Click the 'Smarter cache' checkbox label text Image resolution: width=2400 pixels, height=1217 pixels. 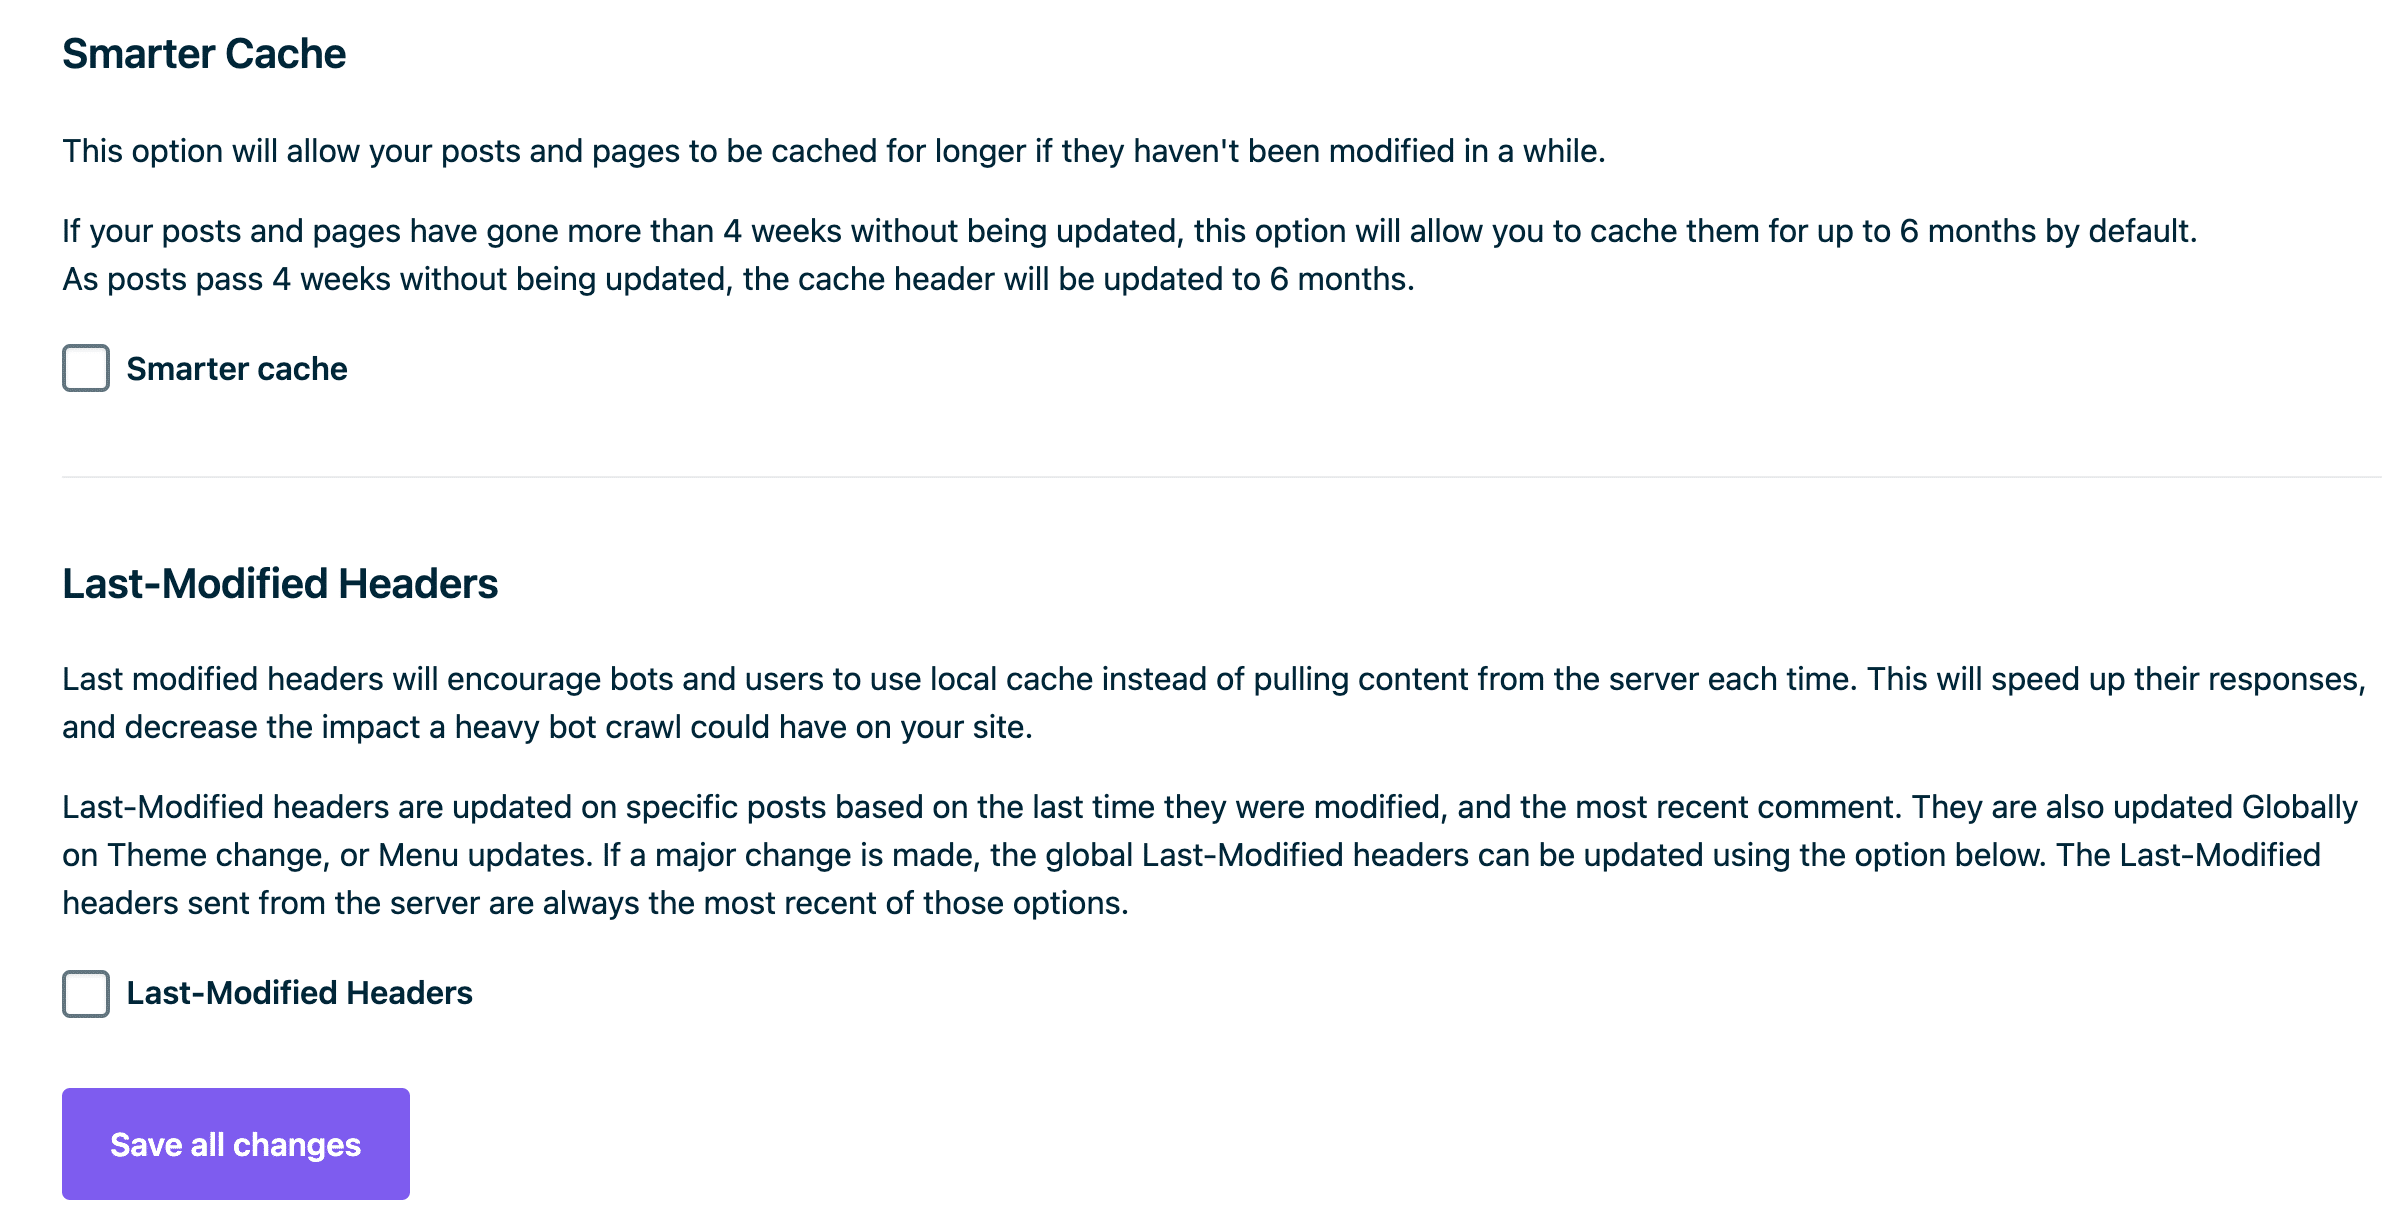237,369
